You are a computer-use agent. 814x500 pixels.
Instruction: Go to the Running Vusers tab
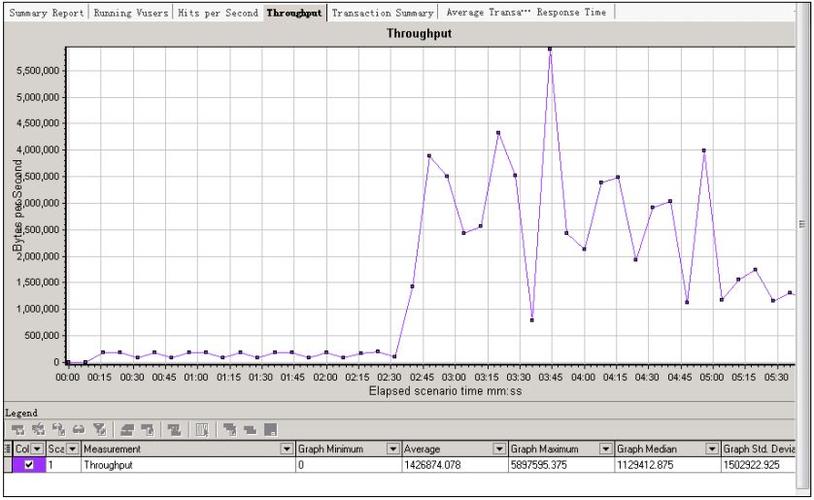pos(131,13)
